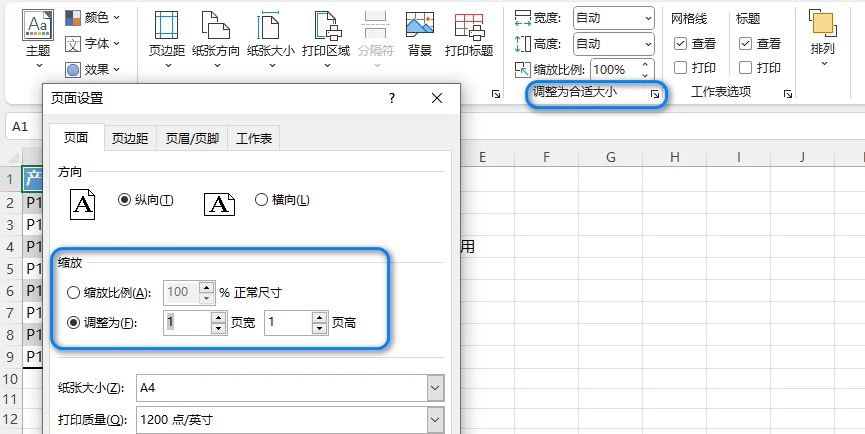Click the 高度 height icon in ribbon
The width and height of the screenshot is (865, 434).
coord(522,44)
